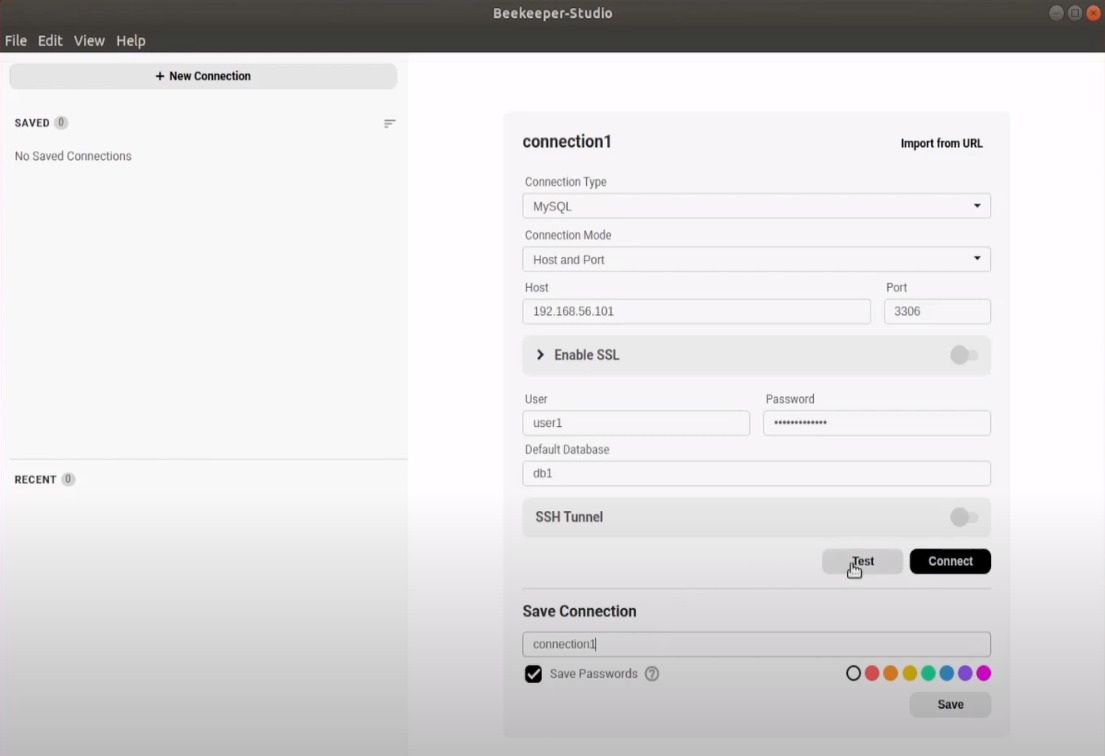
Task: Click the SAVED section header
Action: pyautogui.click(x=32, y=123)
